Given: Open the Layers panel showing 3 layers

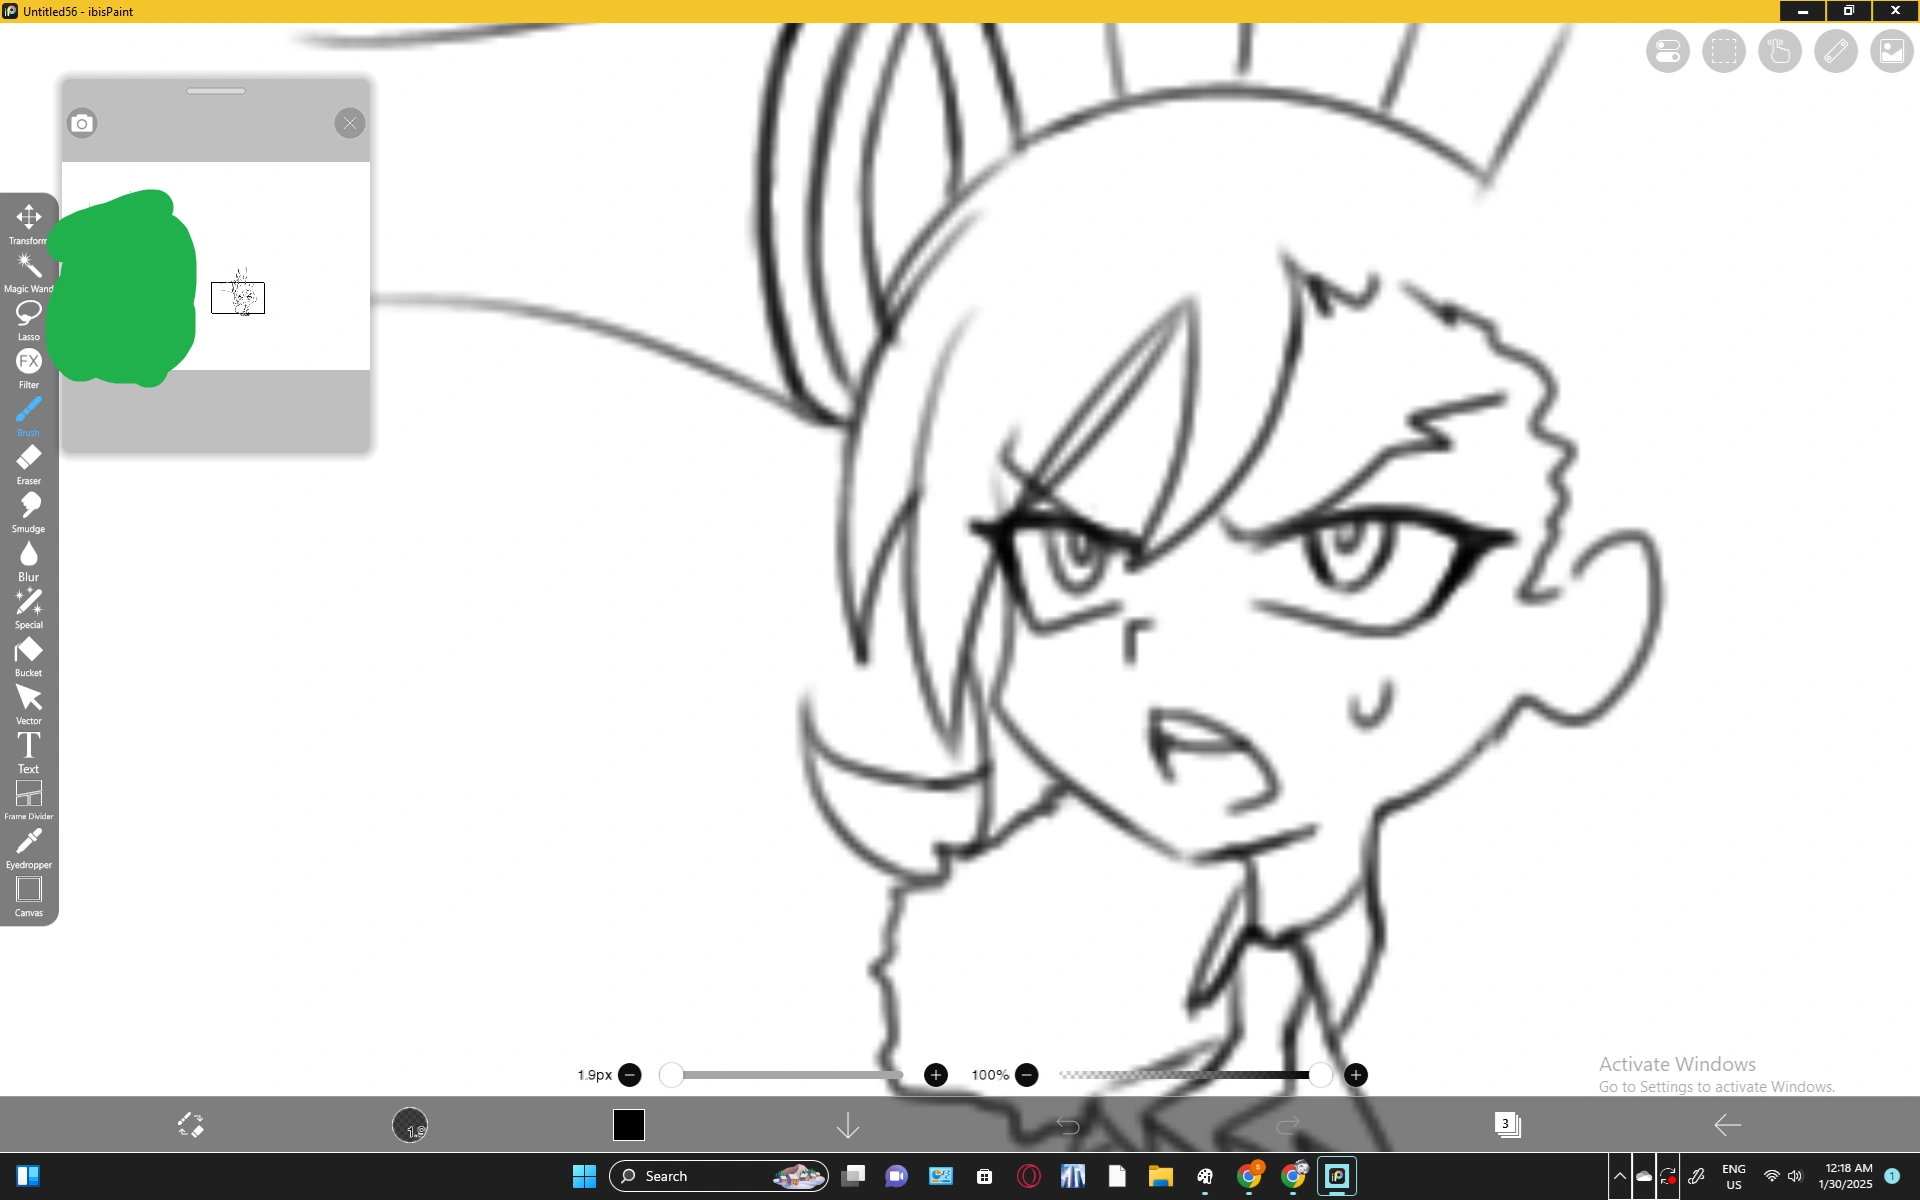Looking at the screenshot, I should coord(1509,1125).
